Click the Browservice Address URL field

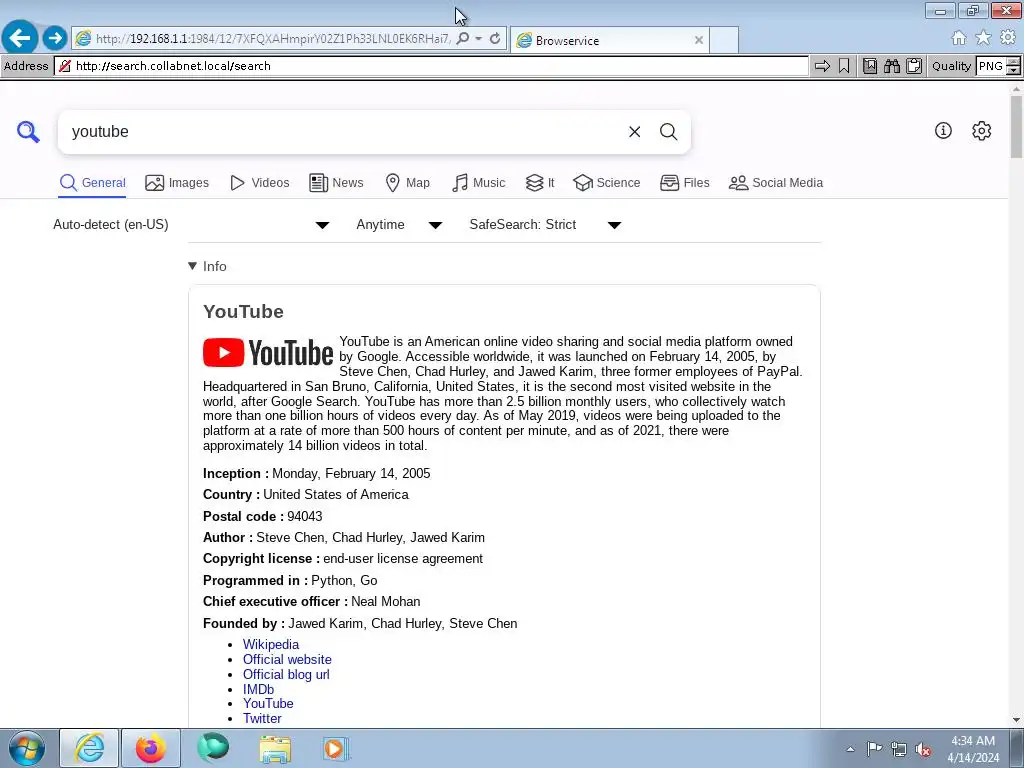tap(432, 66)
